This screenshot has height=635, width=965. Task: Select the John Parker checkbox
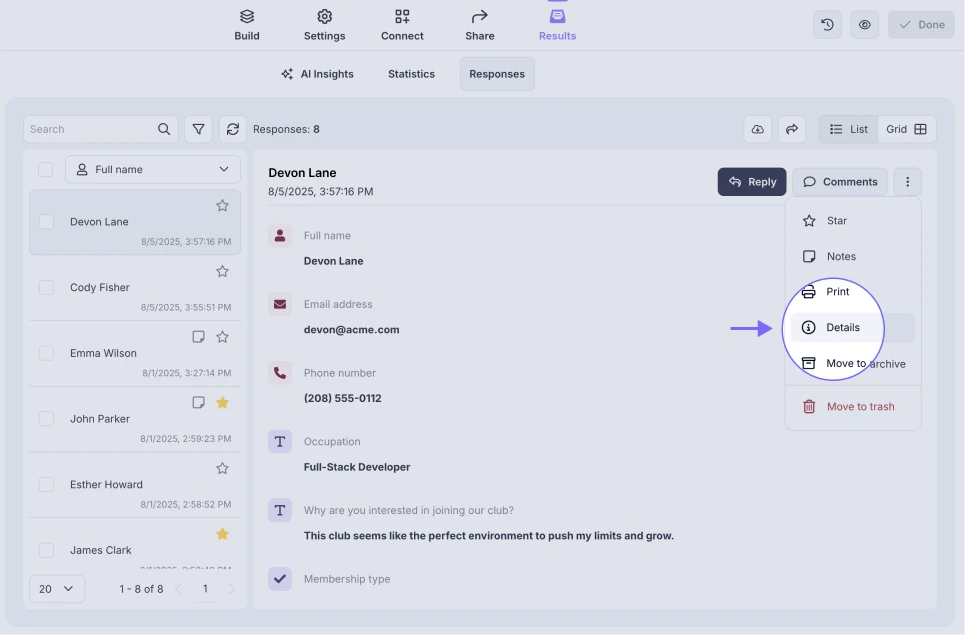(x=46, y=419)
